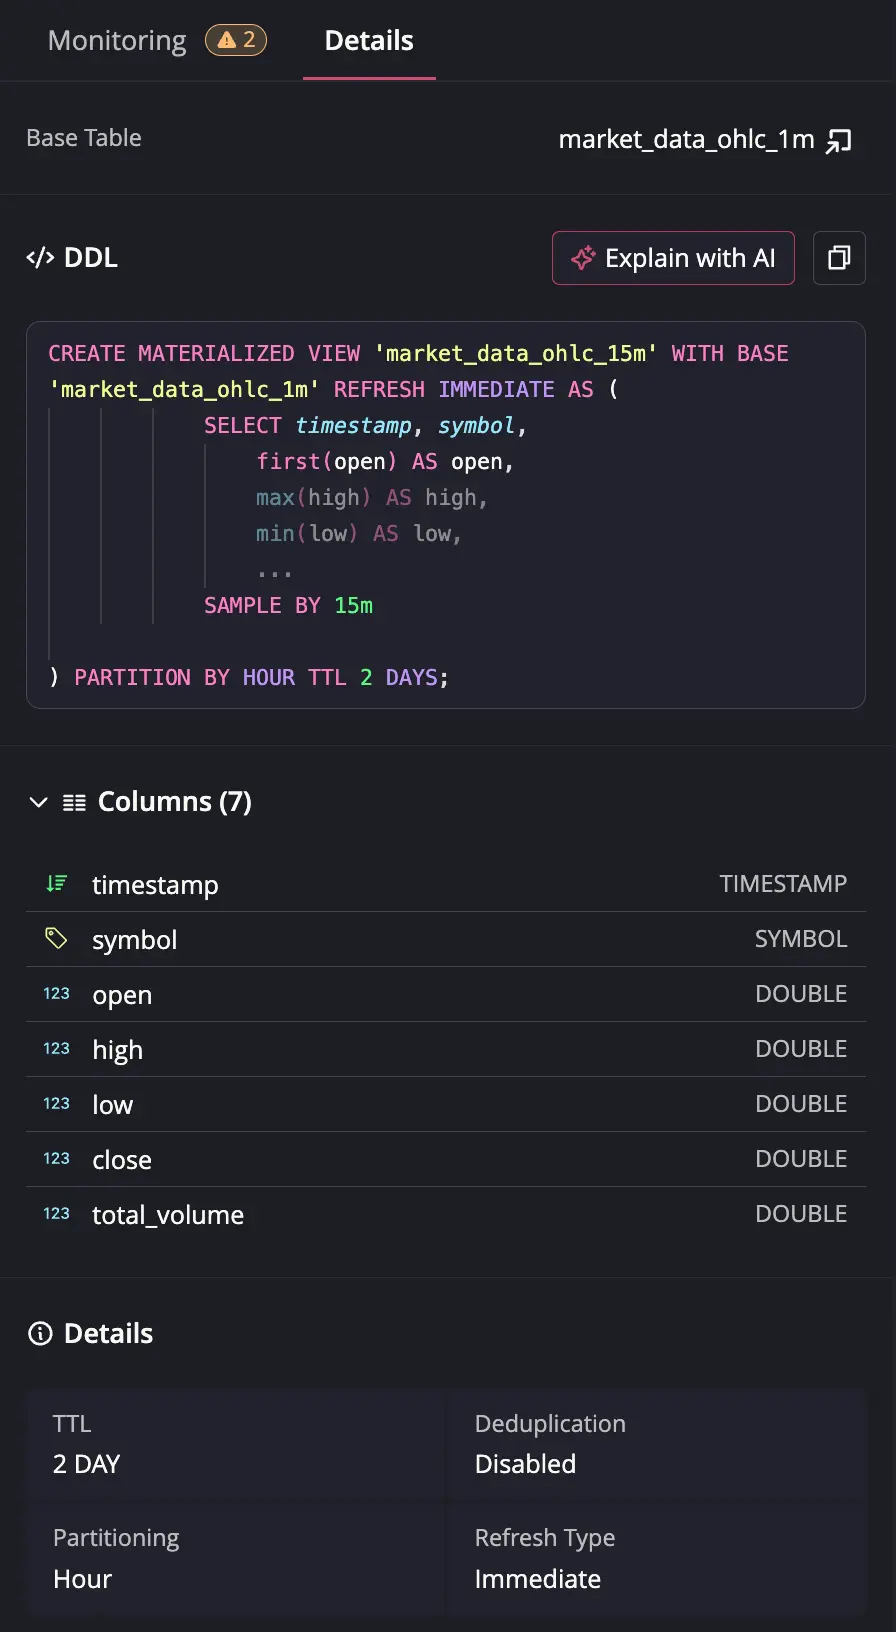Click the tag icon beside the symbol column
896x1632 pixels.
coord(56,938)
